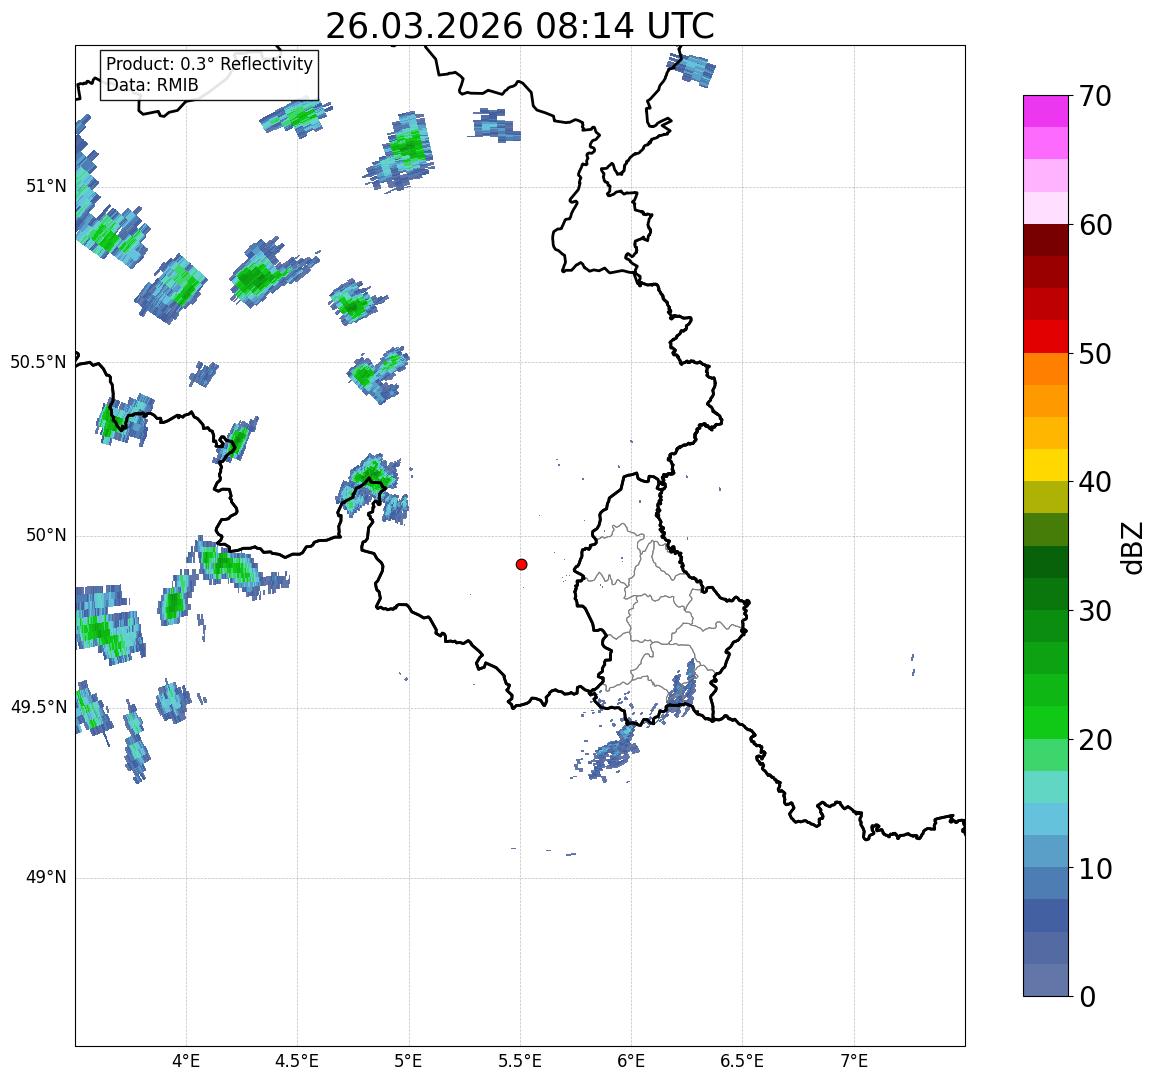The height and width of the screenshot is (1081, 1157).
Task: Click the colorbar tick label 0
Action: point(1088,997)
